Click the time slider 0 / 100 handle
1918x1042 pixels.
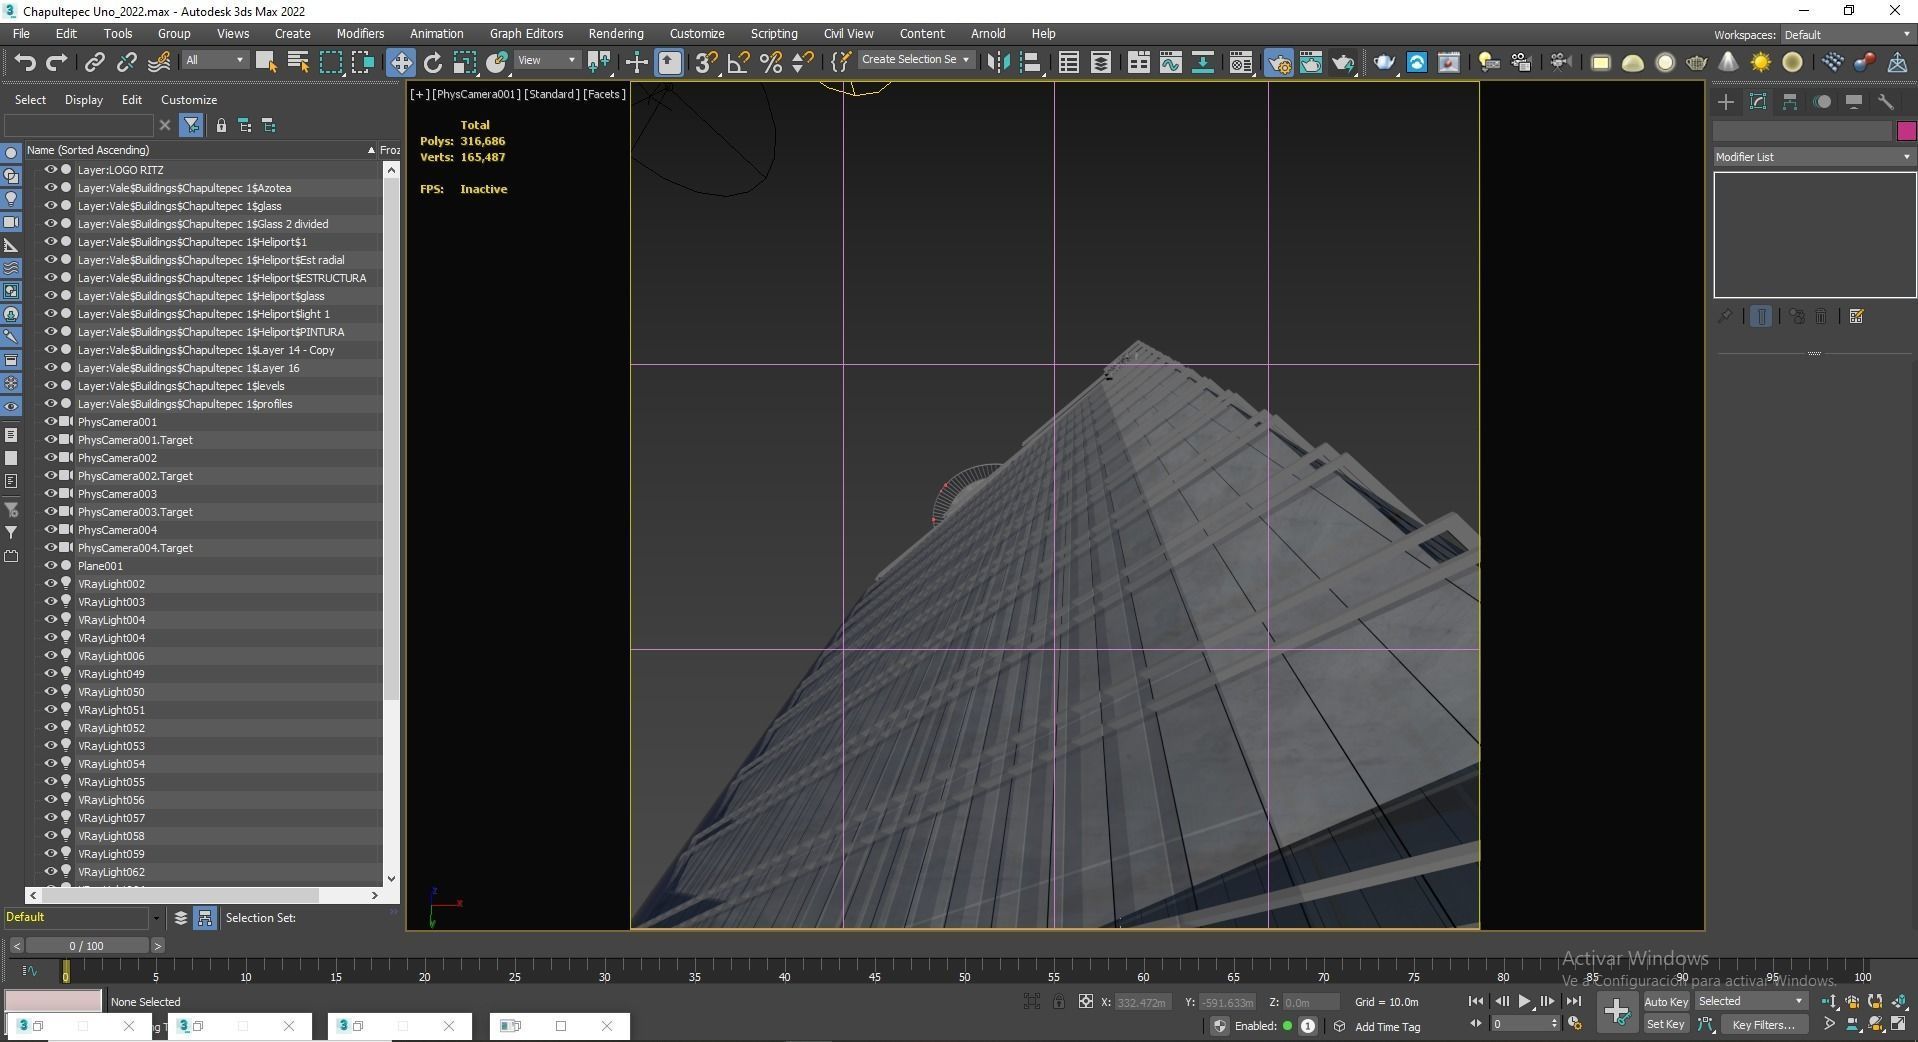click(87, 945)
